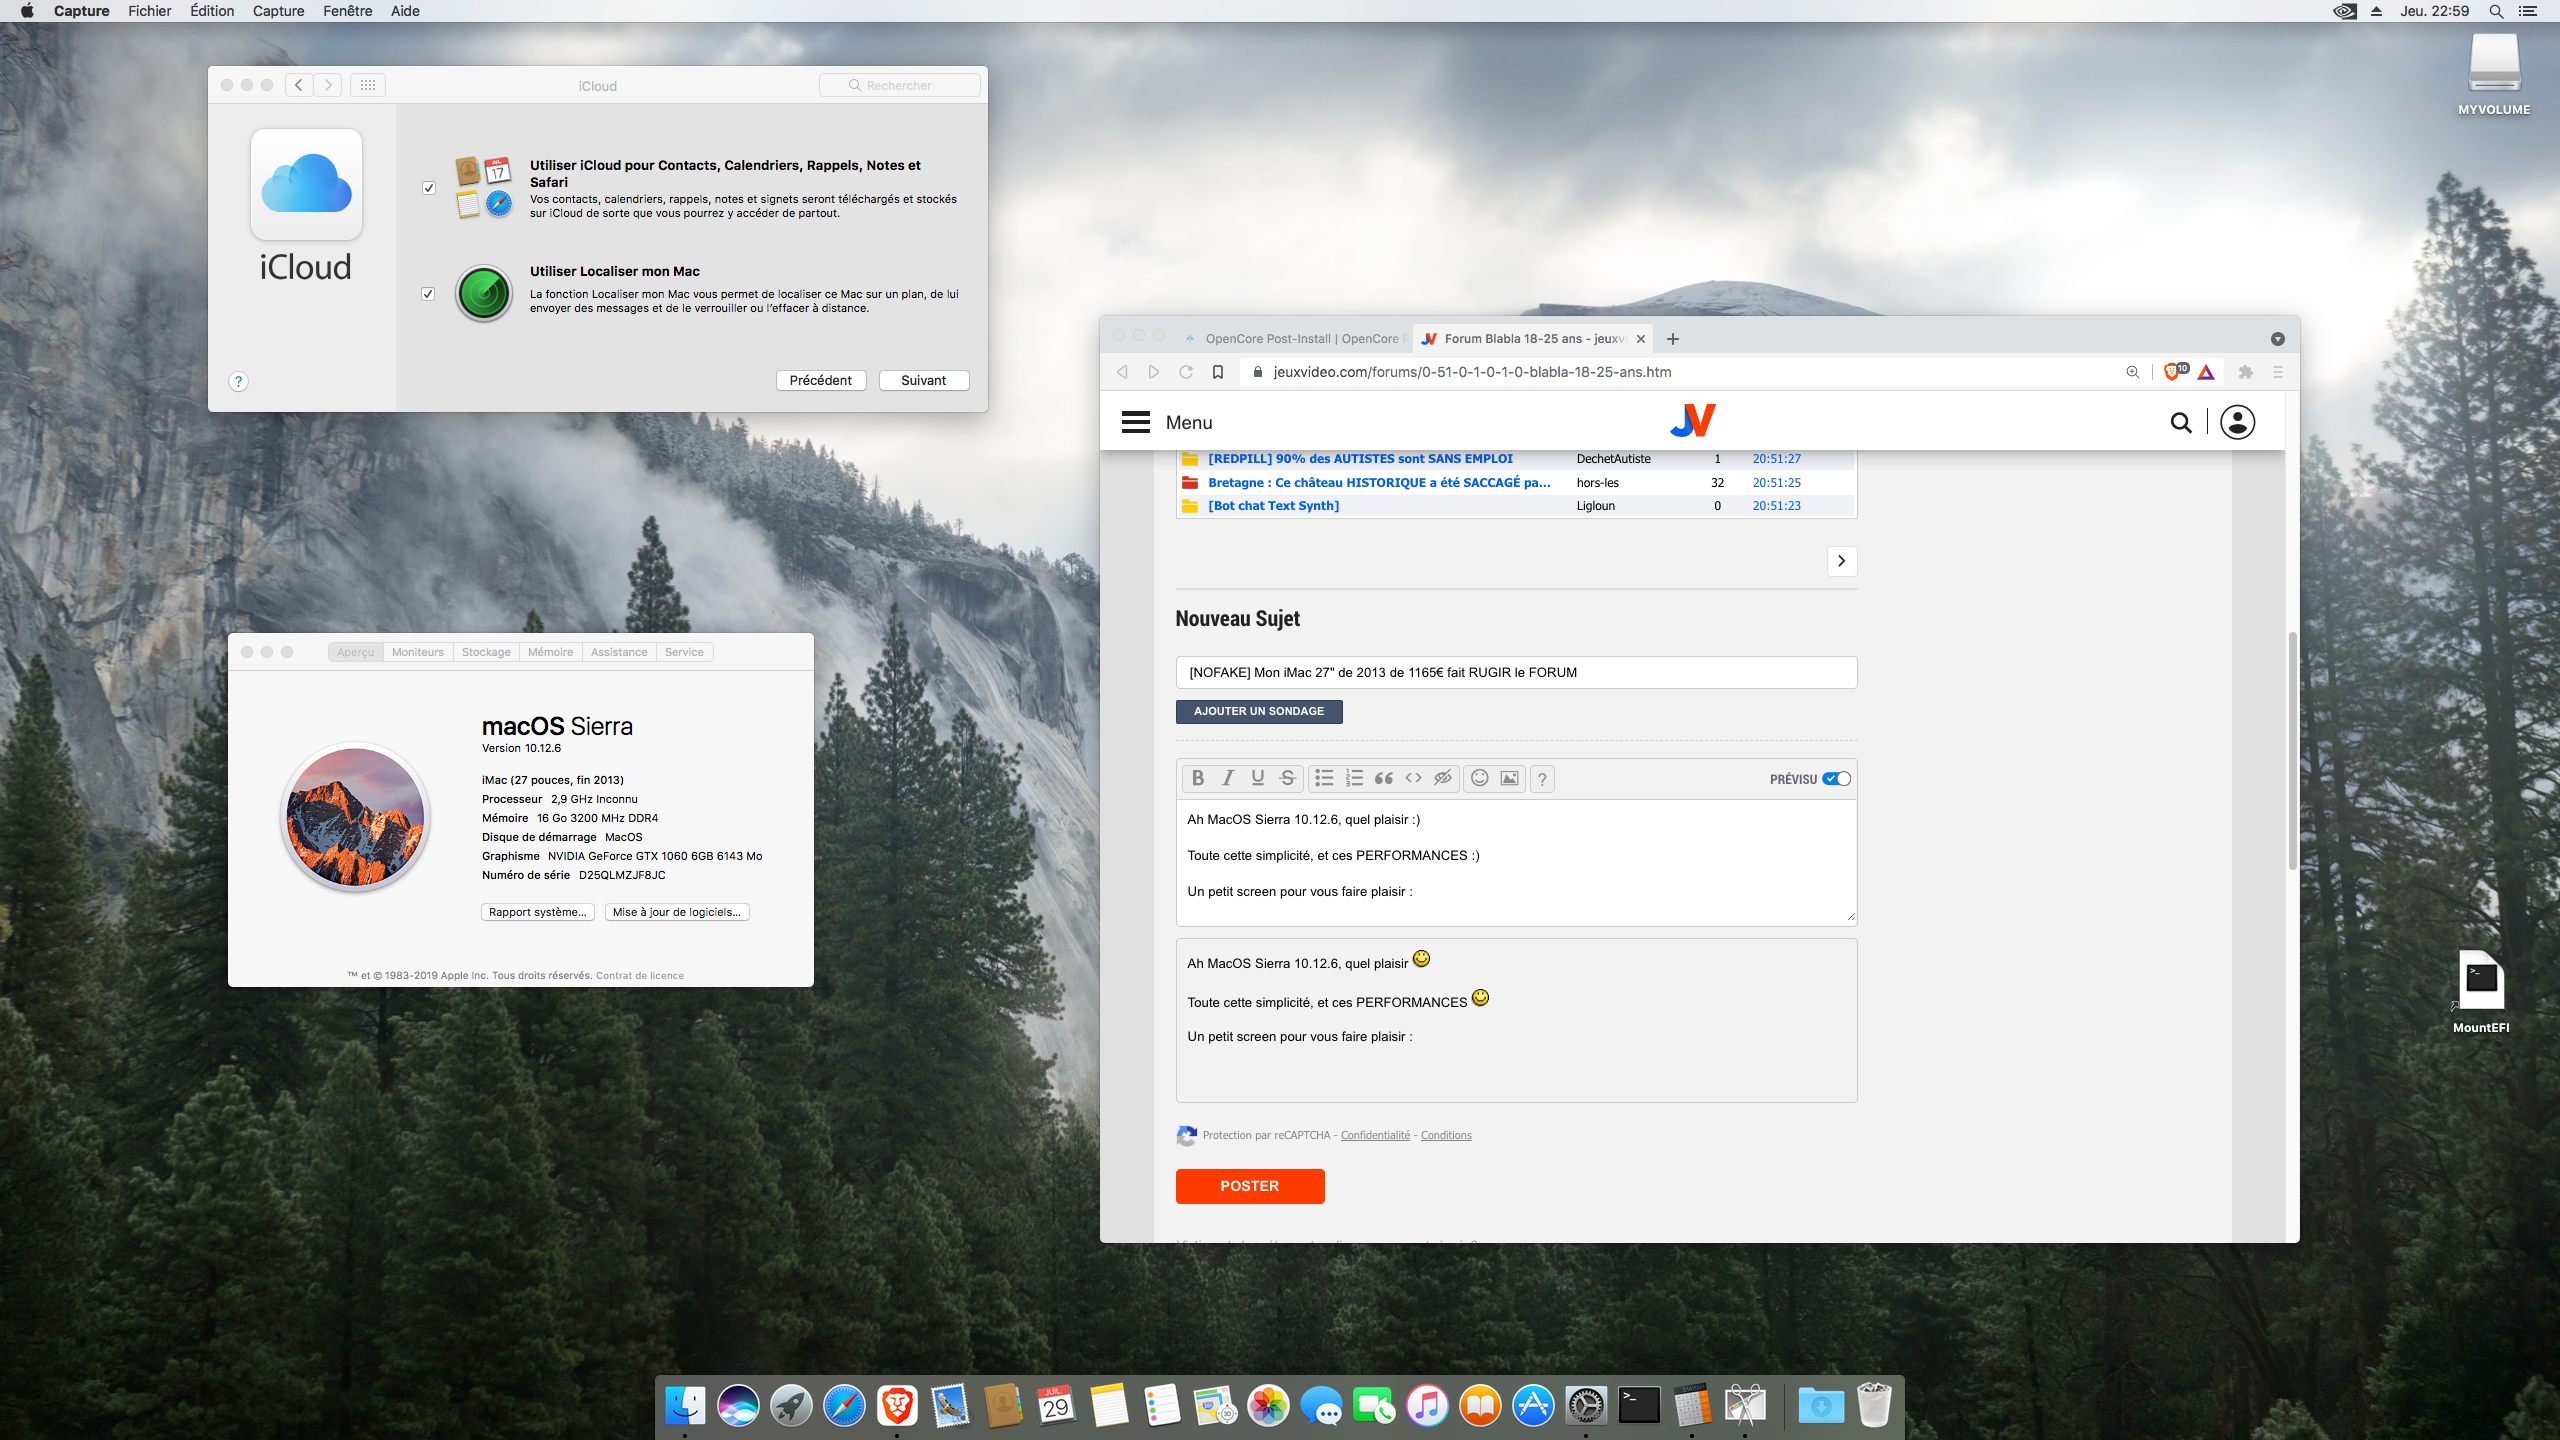2560x1440 pixels.
Task: Insert code tags in message editor
Action: pos(1413,778)
